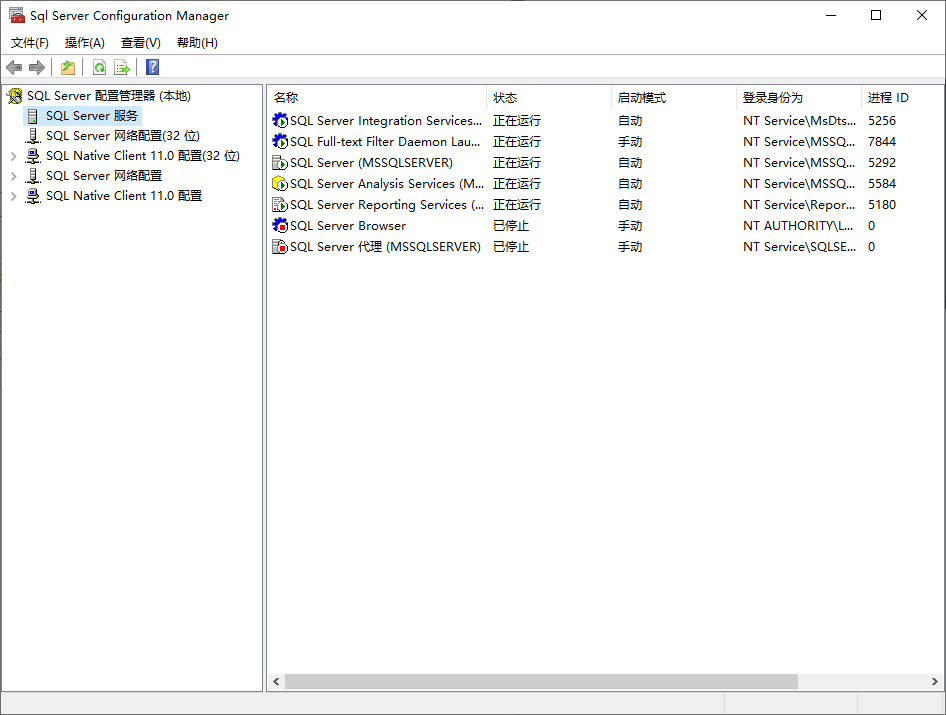The height and width of the screenshot is (715, 946).
Task: Select the SQL Server Browser icon
Action: click(278, 225)
